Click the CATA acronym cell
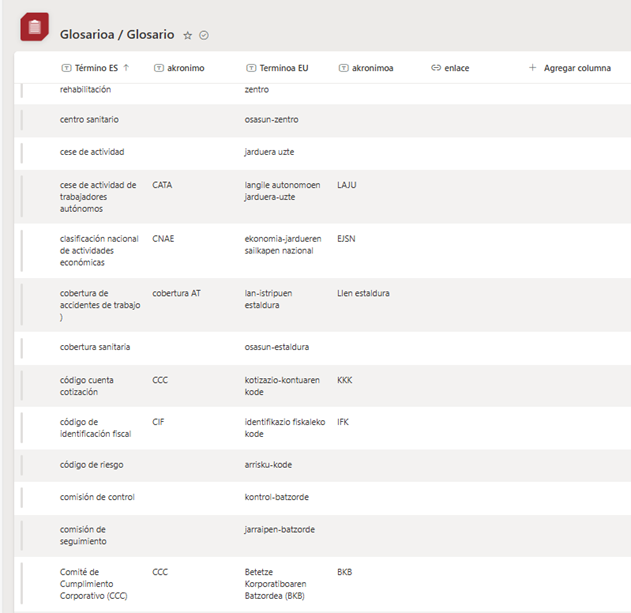 (x=163, y=185)
